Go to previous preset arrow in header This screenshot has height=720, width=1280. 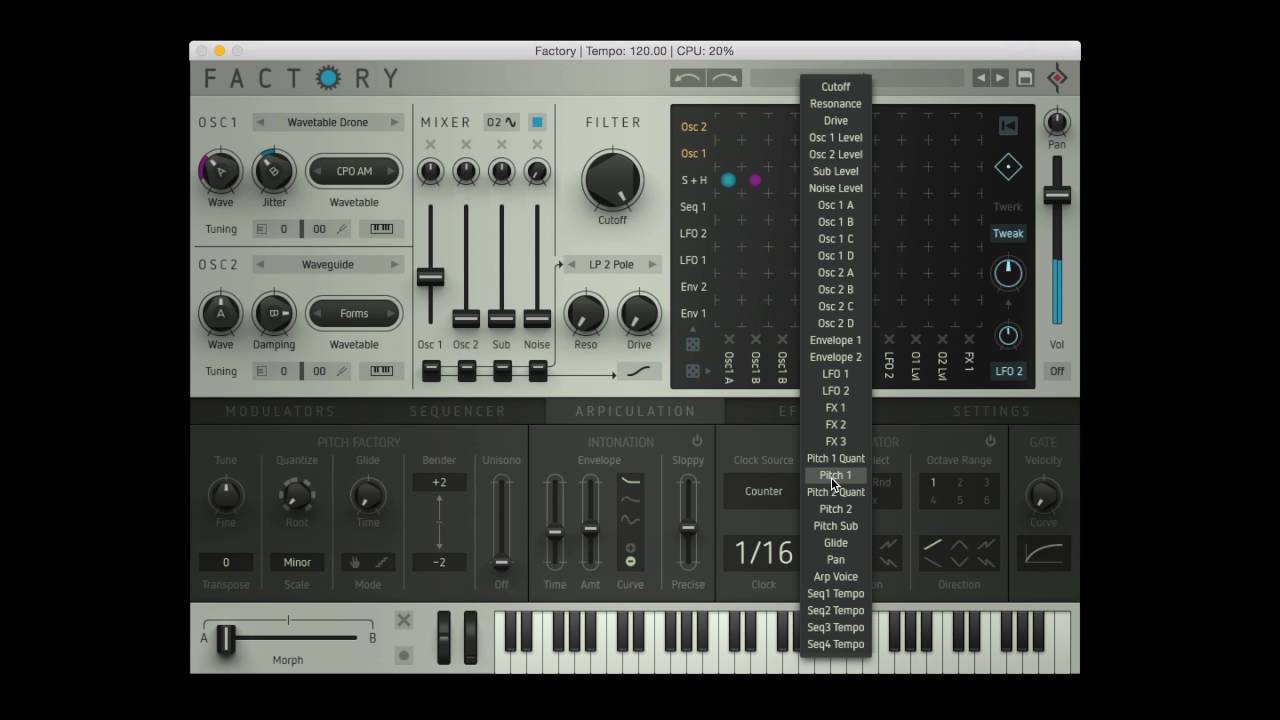tap(981, 78)
